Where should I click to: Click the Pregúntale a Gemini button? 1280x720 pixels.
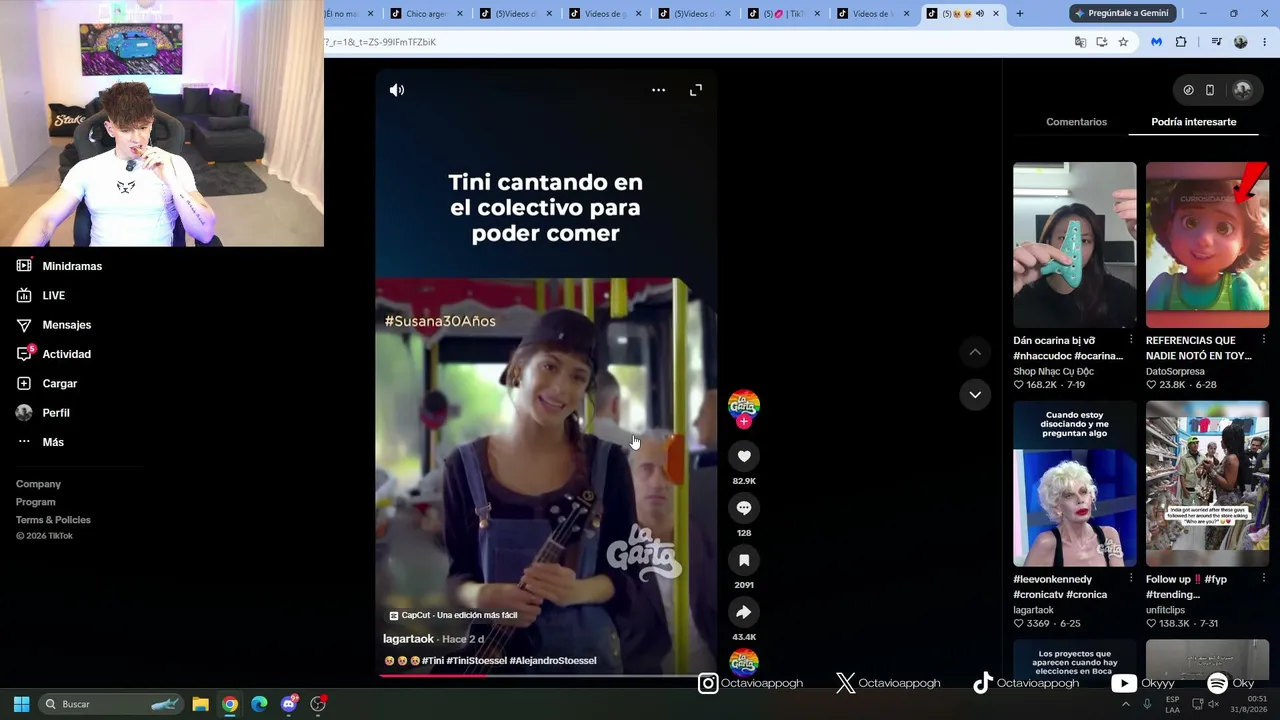pos(1123,14)
